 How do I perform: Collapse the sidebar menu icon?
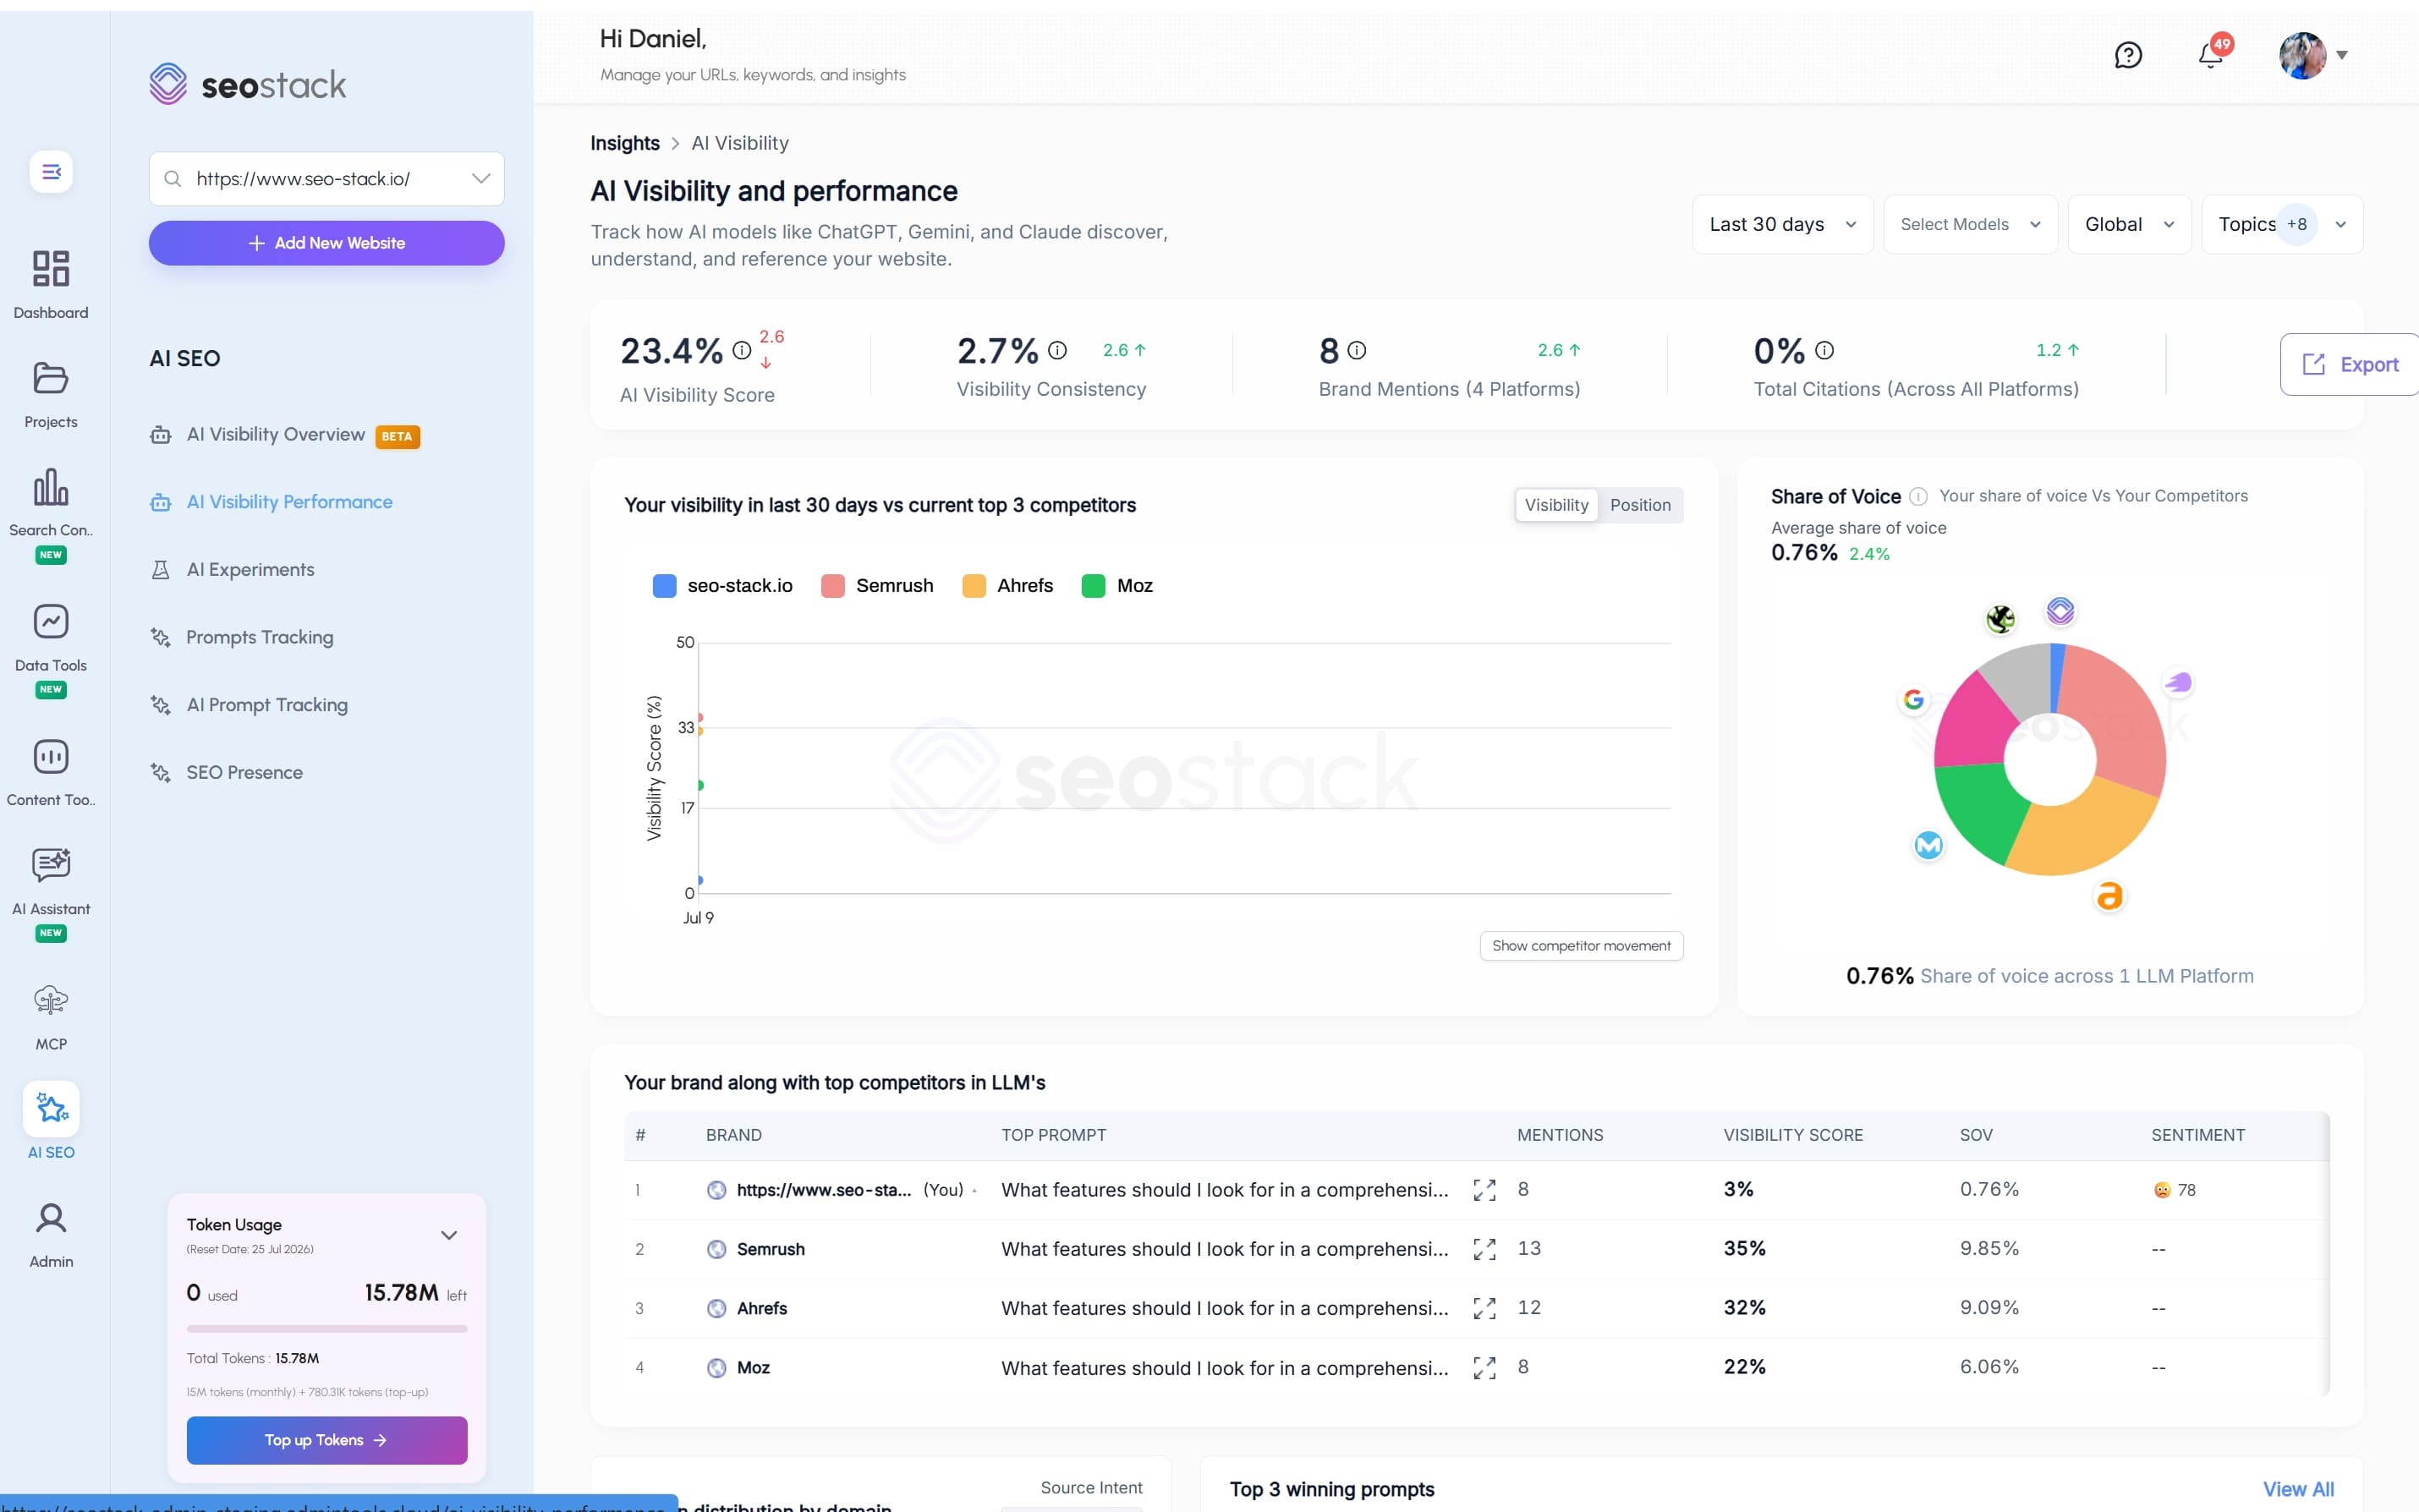(51, 172)
